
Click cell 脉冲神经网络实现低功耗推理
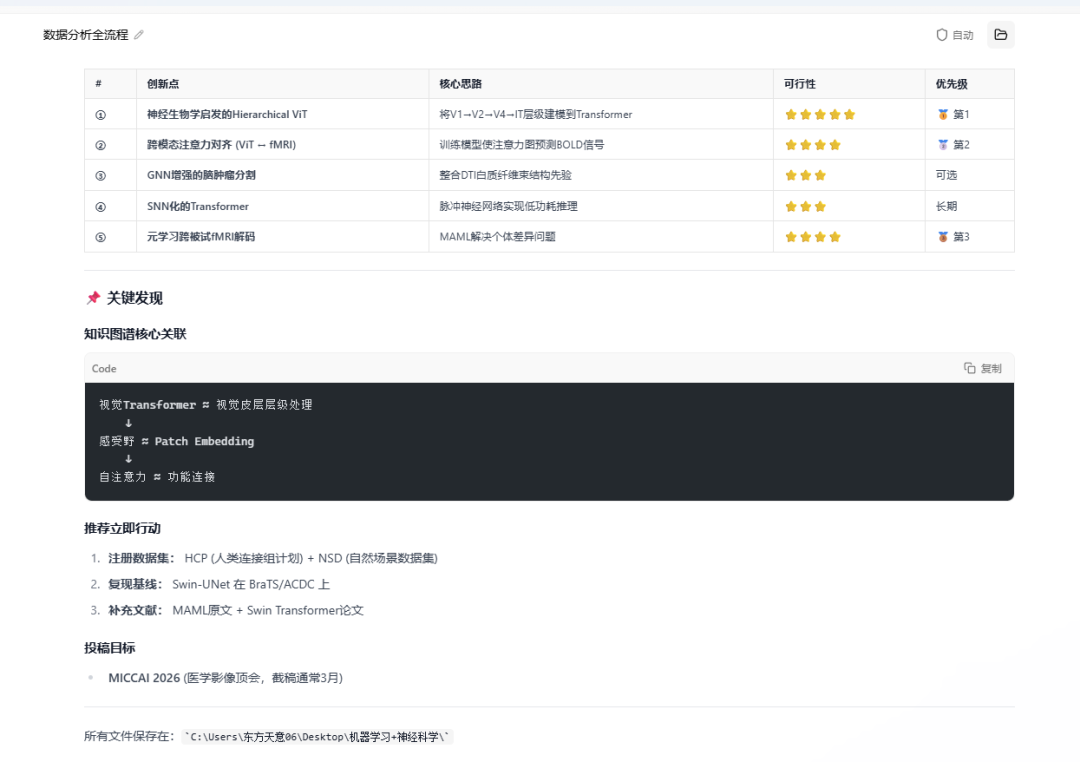[x=508, y=206]
